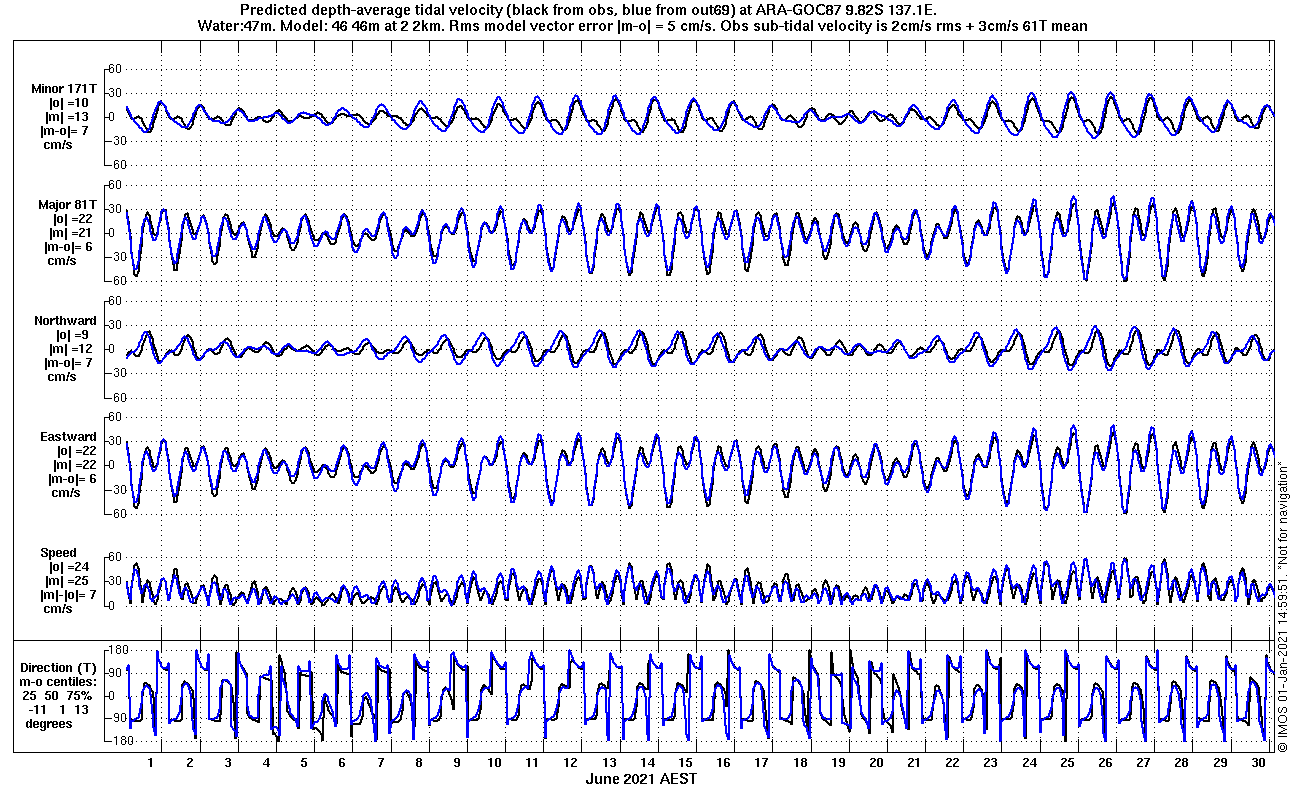
Task: Click the '-11 1 13' centile values
Action: (58, 709)
